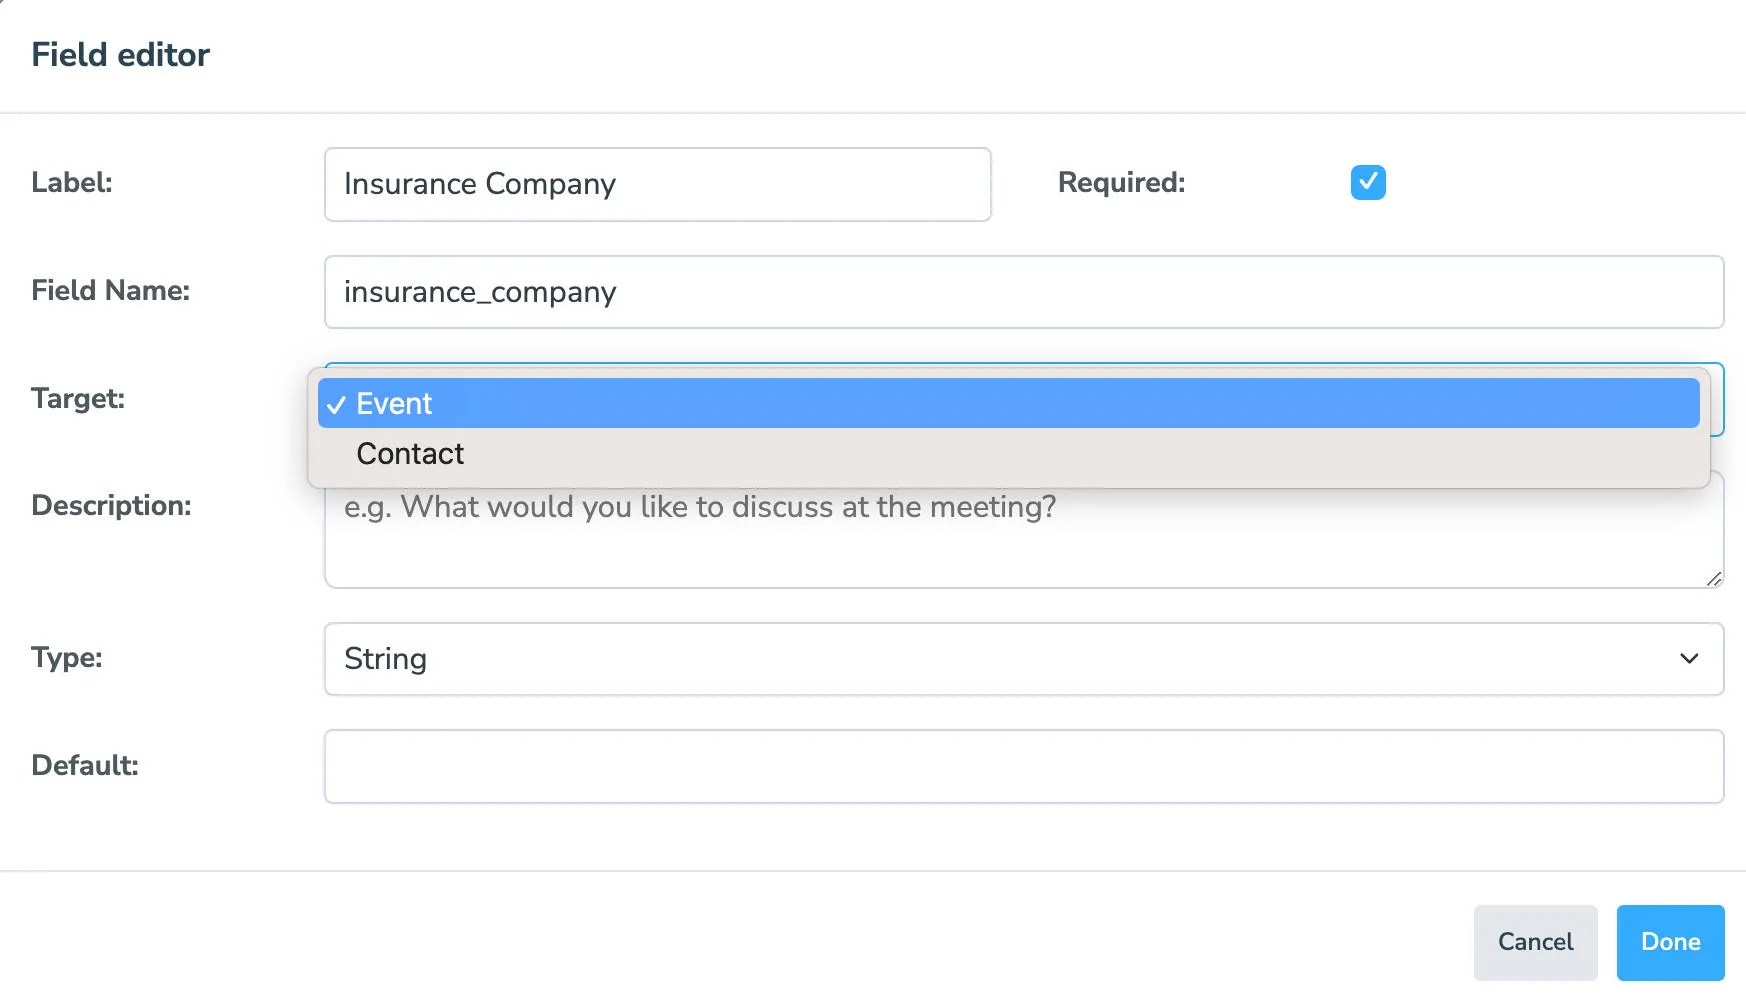Viewport: 1746px width, 1004px height.
Task: Click the checkmark icon beside Event
Action: [x=338, y=404]
